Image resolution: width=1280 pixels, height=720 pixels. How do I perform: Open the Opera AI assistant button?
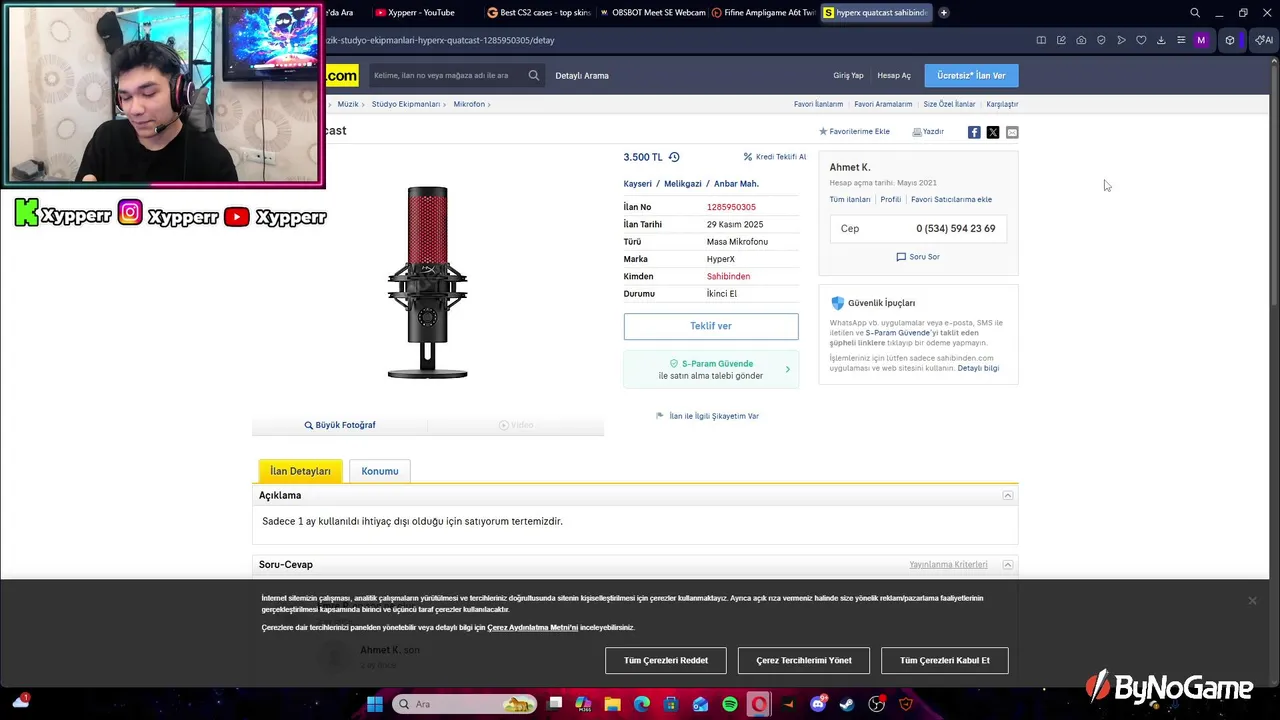coord(1264,40)
